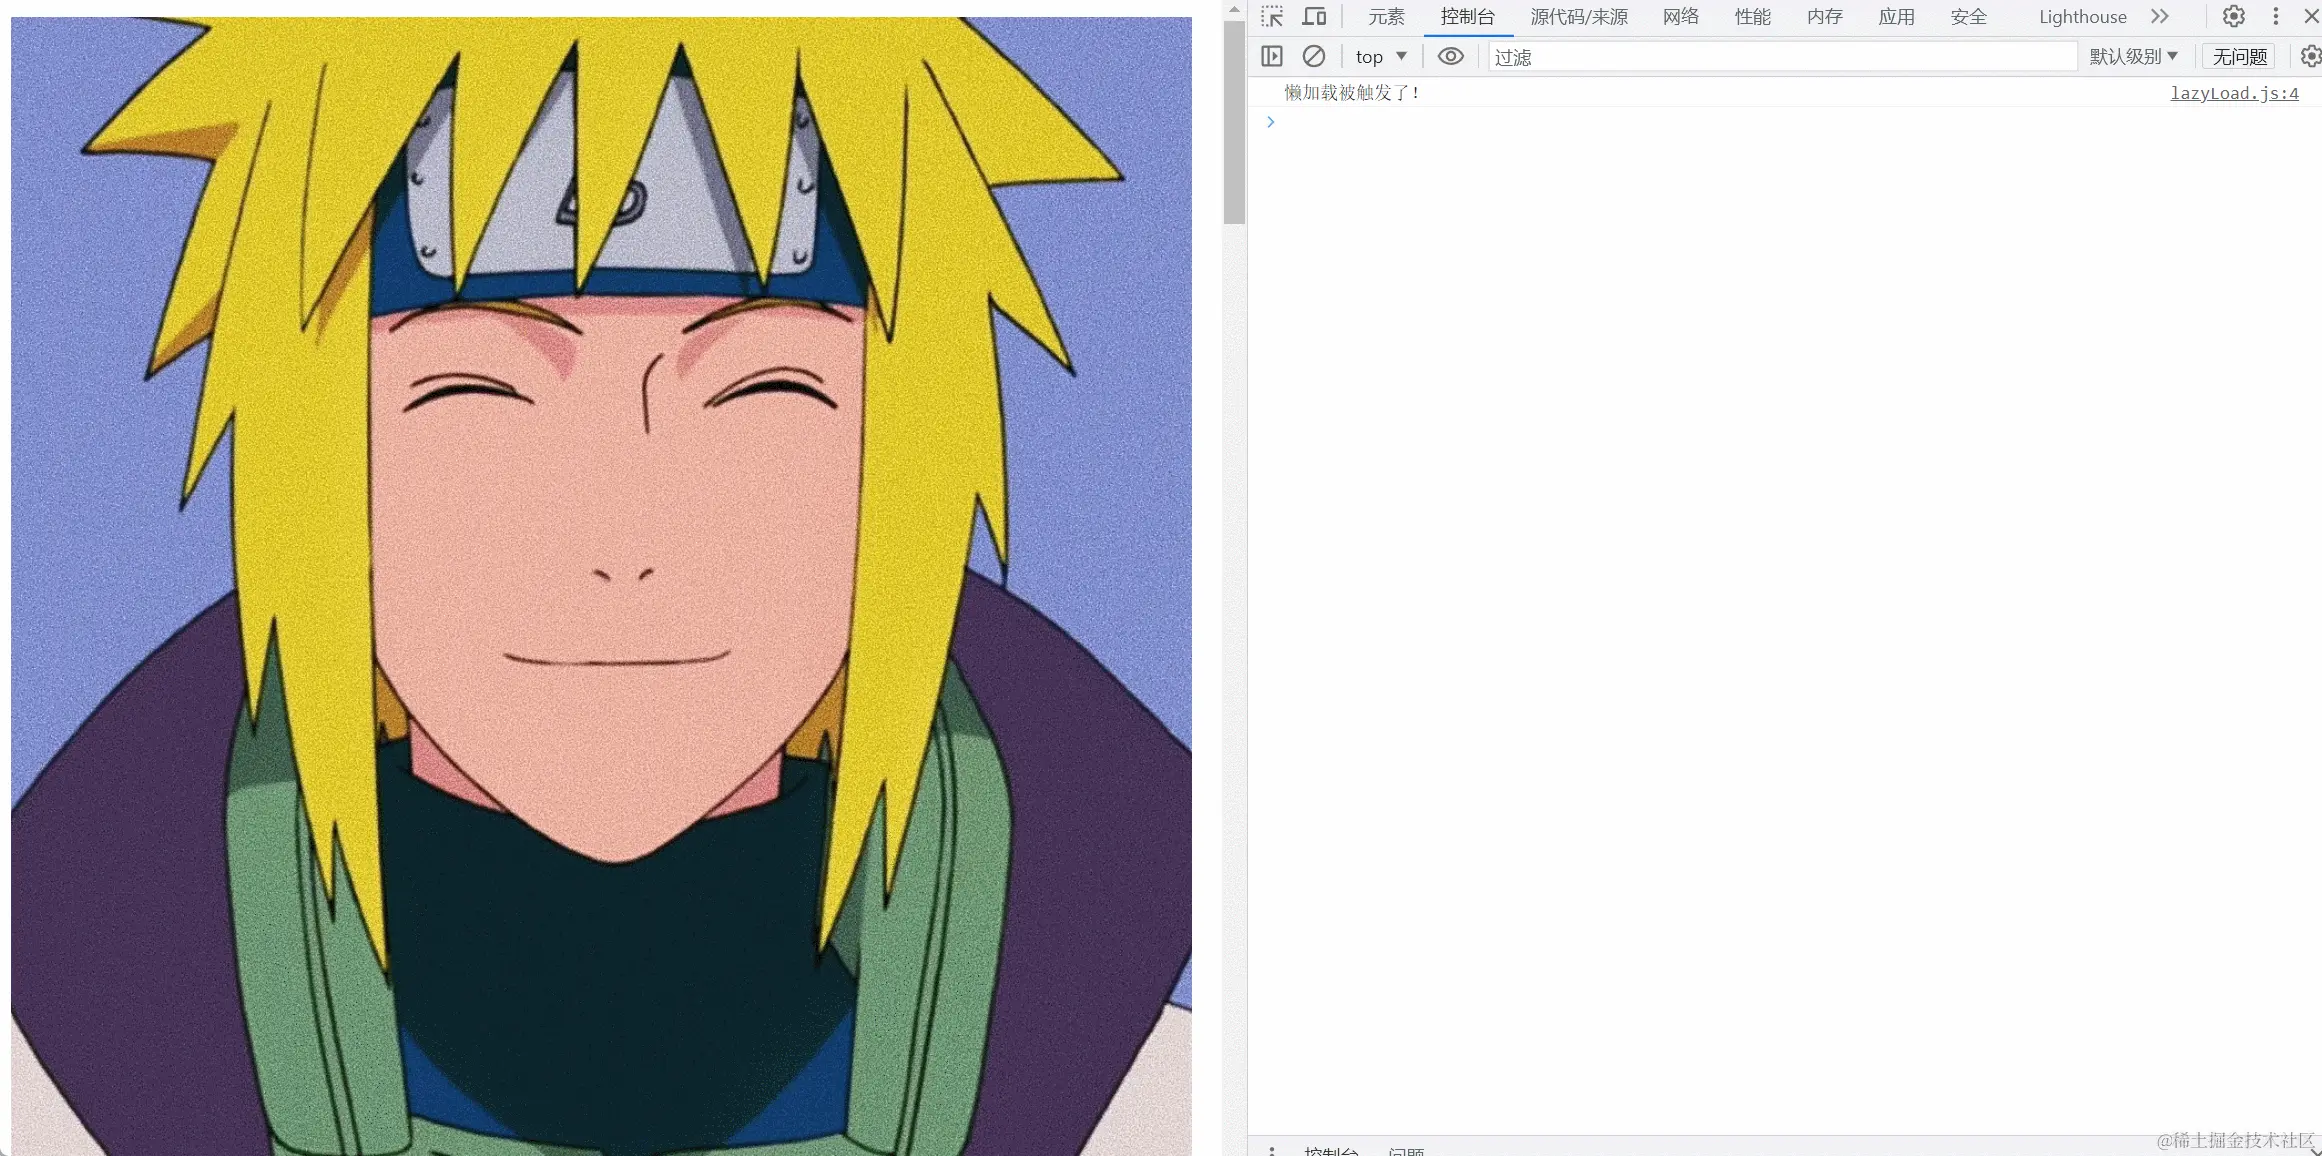The image size is (2322, 1156).
Task: Toggle the device toolbar icon
Action: click(1314, 17)
